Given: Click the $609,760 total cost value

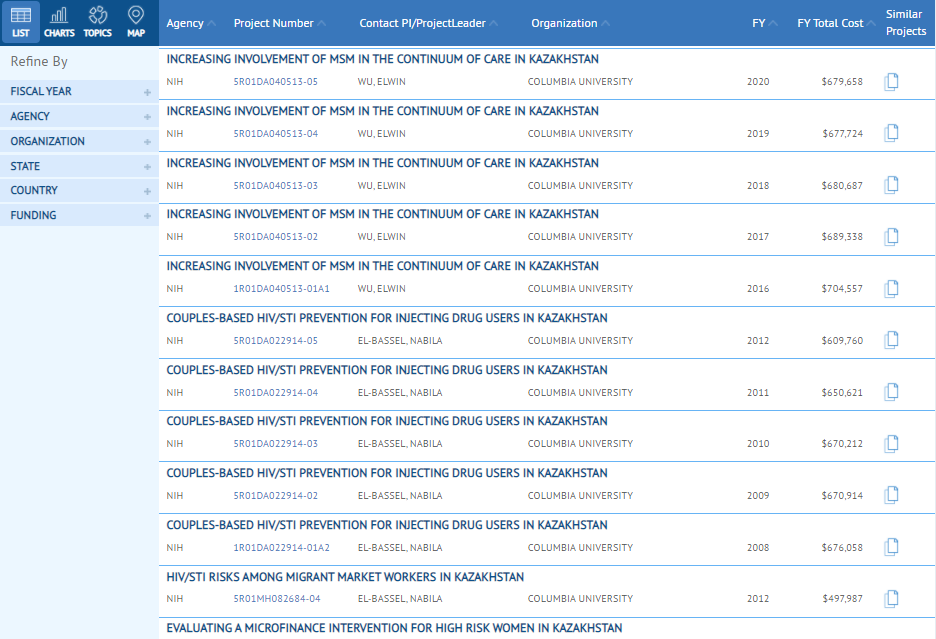Looking at the screenshot, I should point(842,341).
